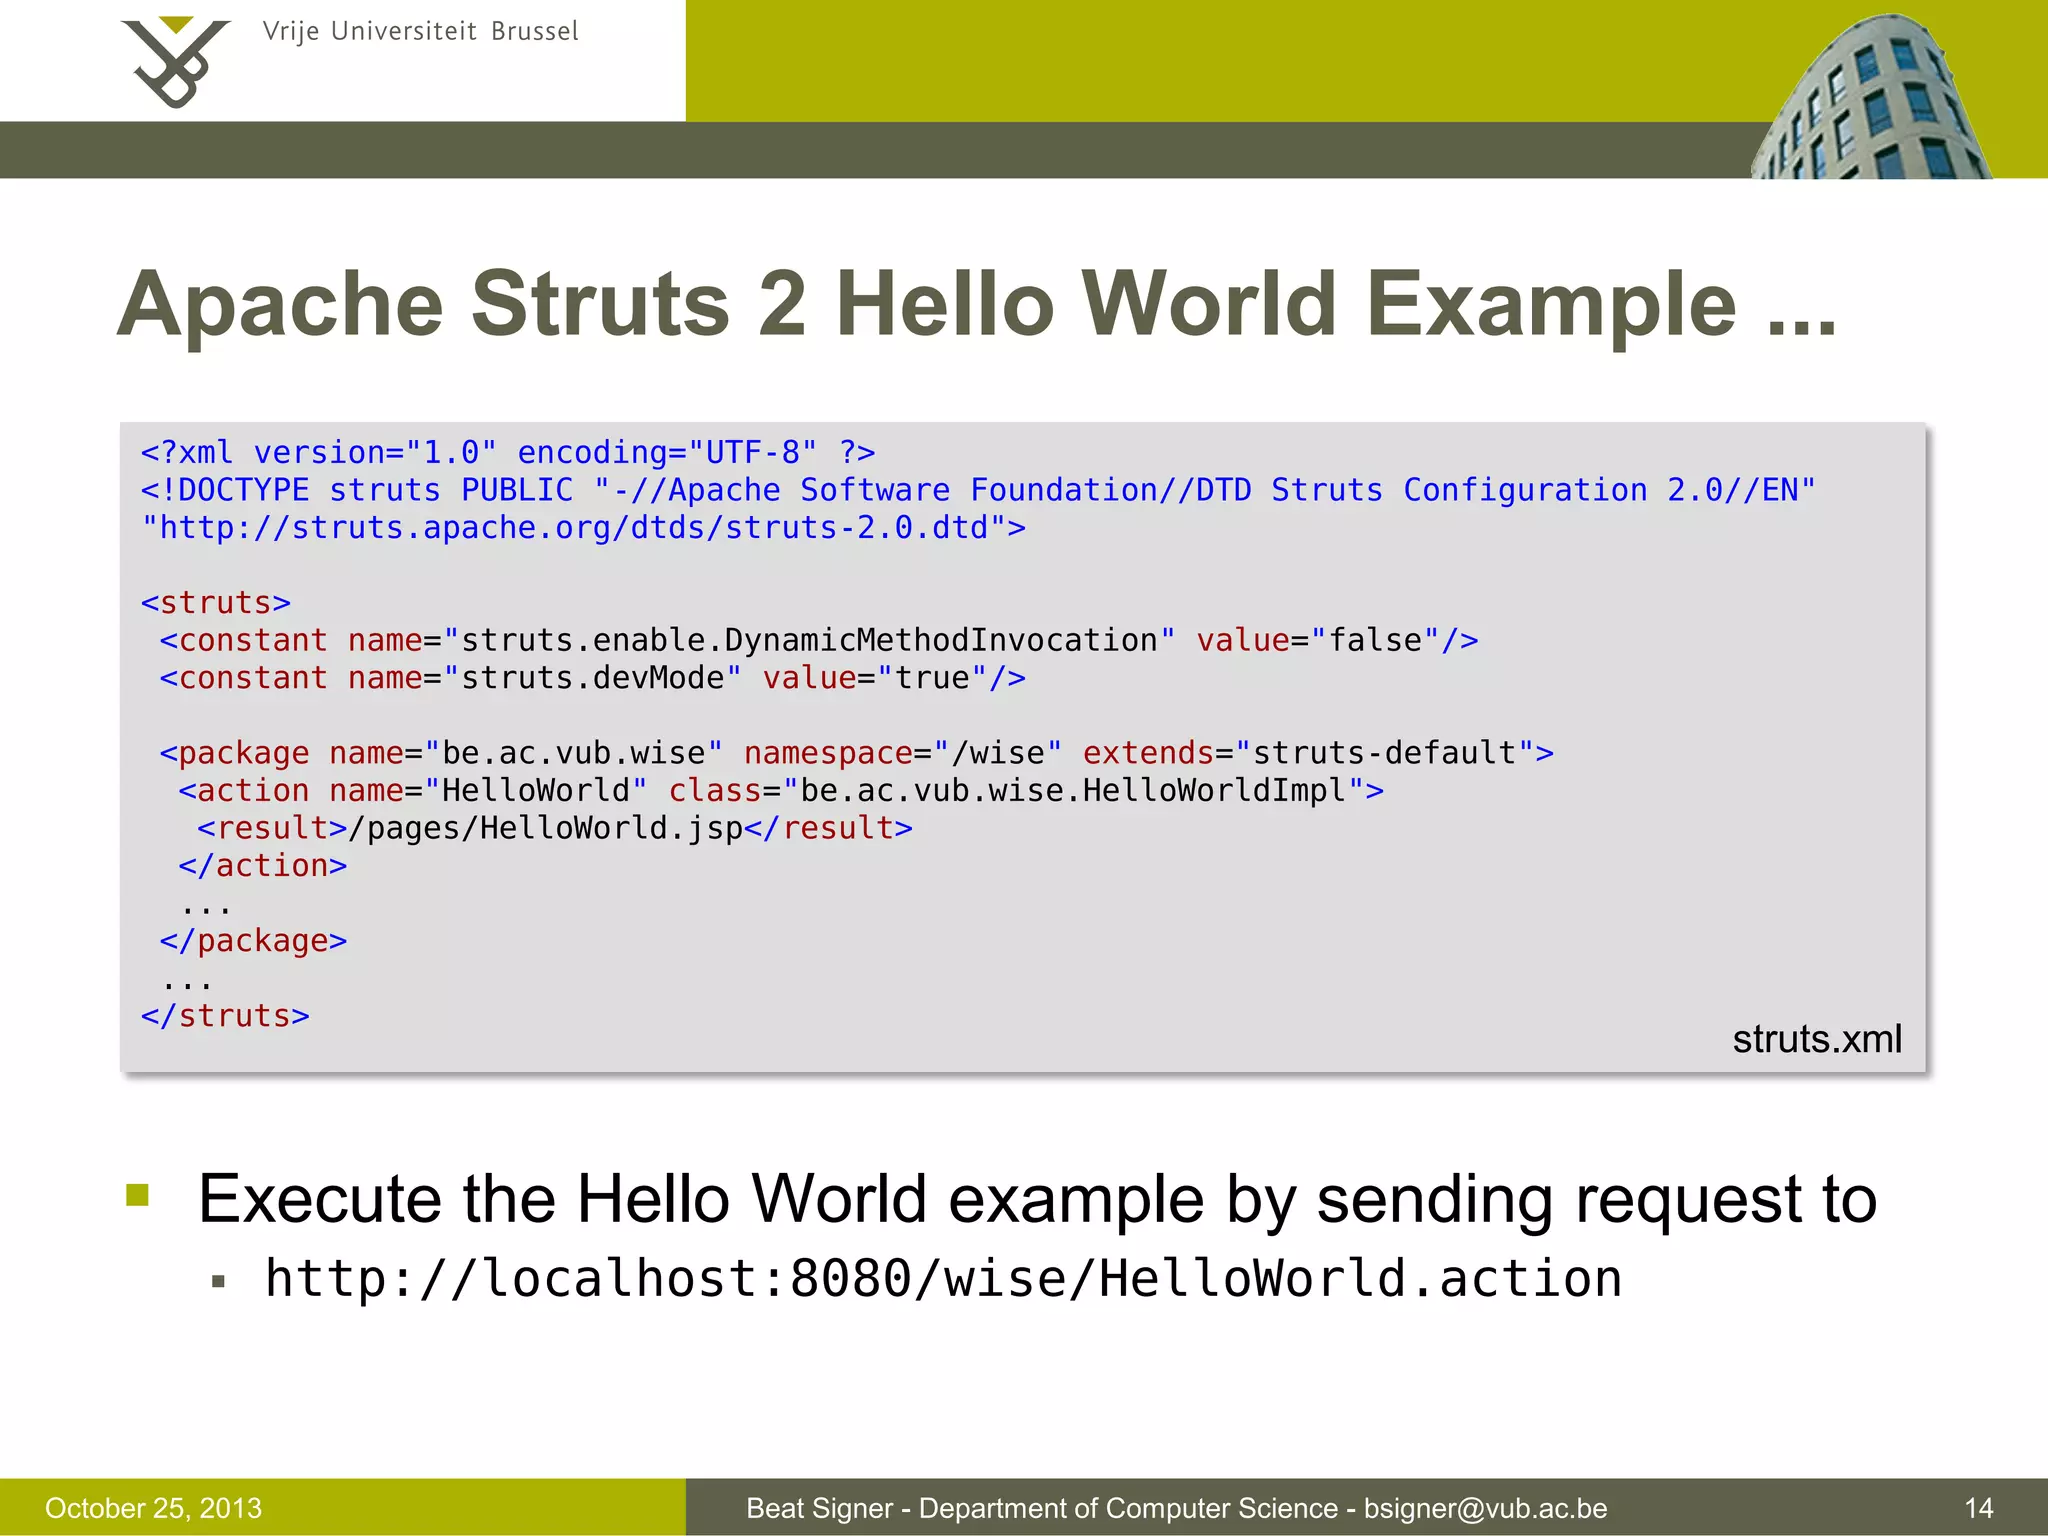
Task: Click the 'struts.devMode' constant line
Action: [593, 678]
